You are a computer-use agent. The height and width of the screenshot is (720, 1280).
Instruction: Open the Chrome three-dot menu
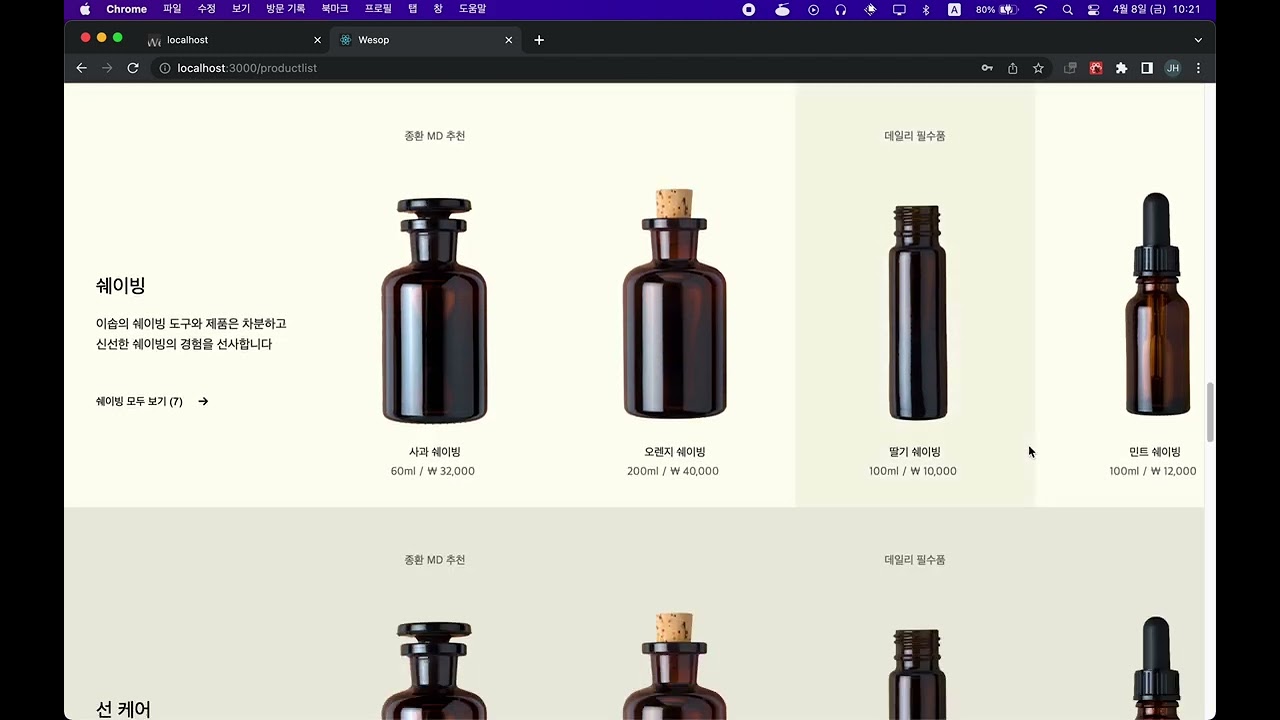(1198, 68)
